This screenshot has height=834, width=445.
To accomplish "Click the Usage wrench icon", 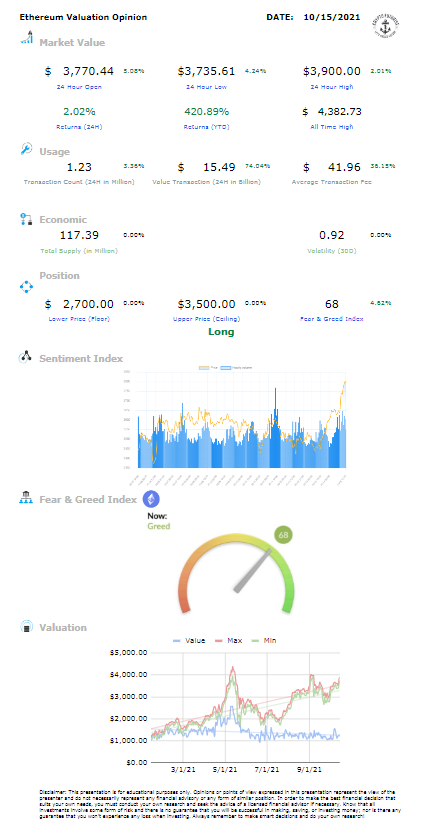I will pyautogui.click(x=27, y=149).
